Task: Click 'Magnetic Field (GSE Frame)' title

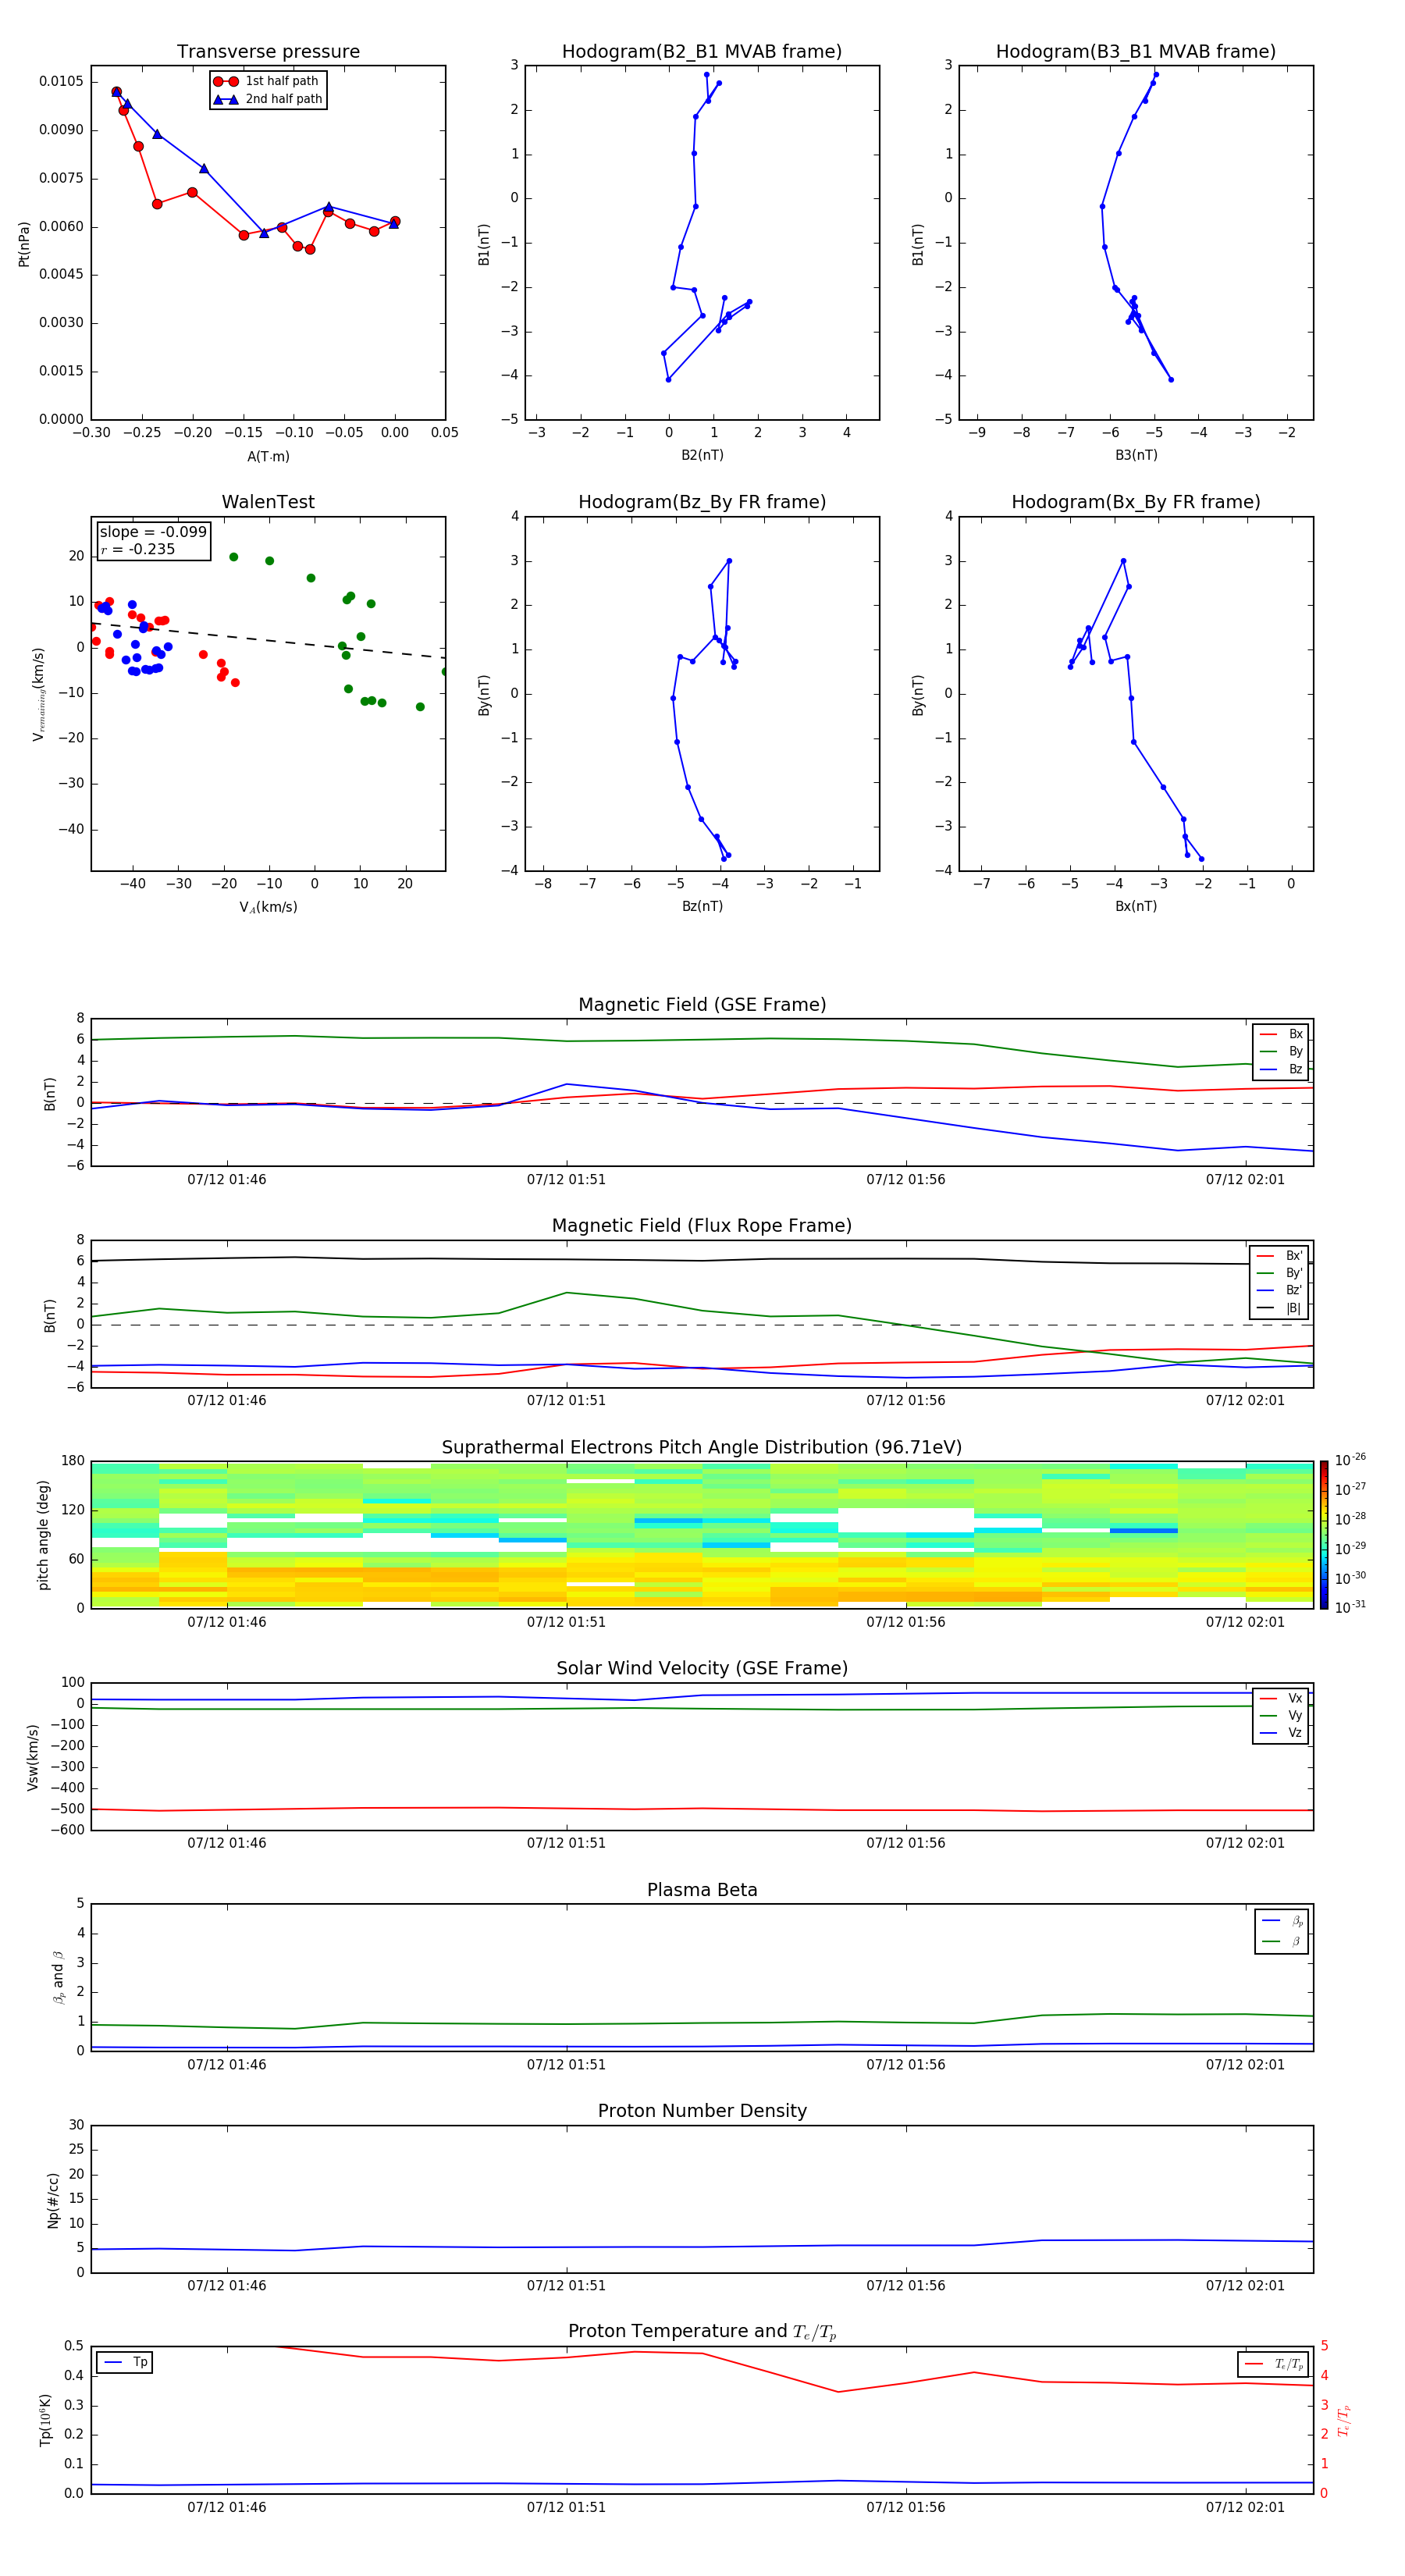Action: (702, 1005)
